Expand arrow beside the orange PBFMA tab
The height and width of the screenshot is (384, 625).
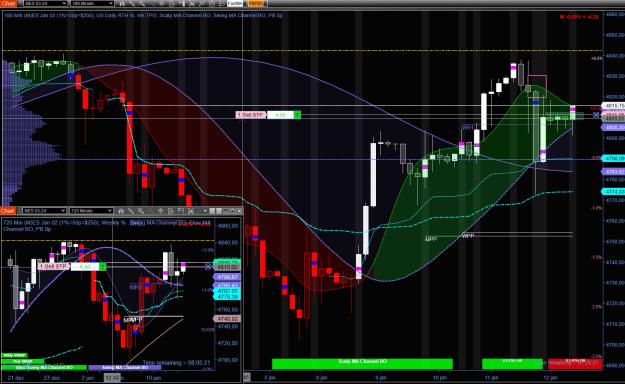(x=265, y=4)
